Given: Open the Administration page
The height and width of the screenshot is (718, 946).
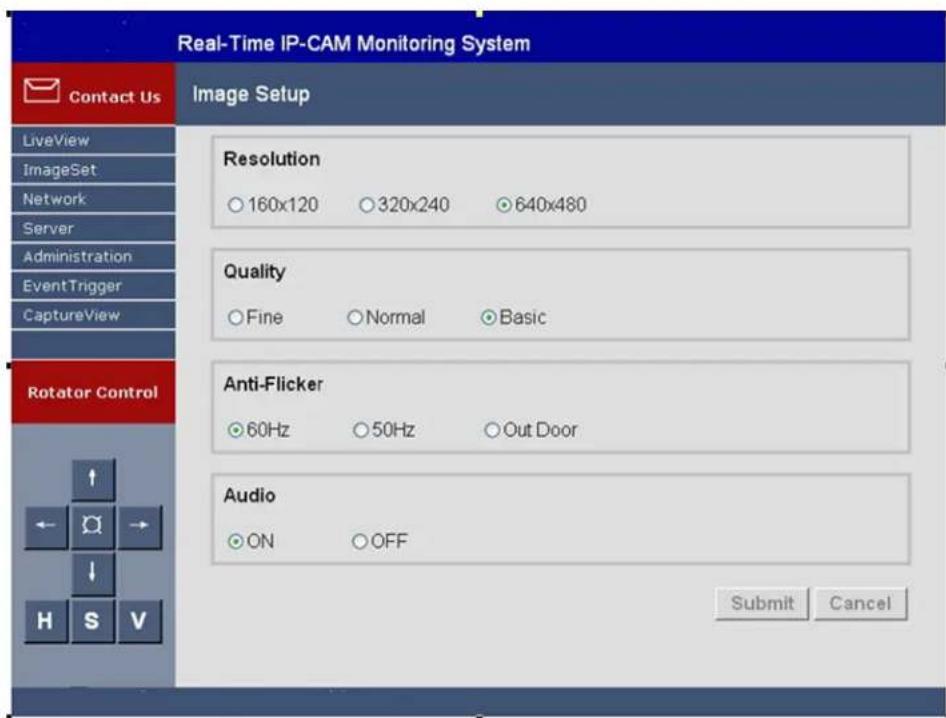Looking at the screenshot, I should click(94, 257).
